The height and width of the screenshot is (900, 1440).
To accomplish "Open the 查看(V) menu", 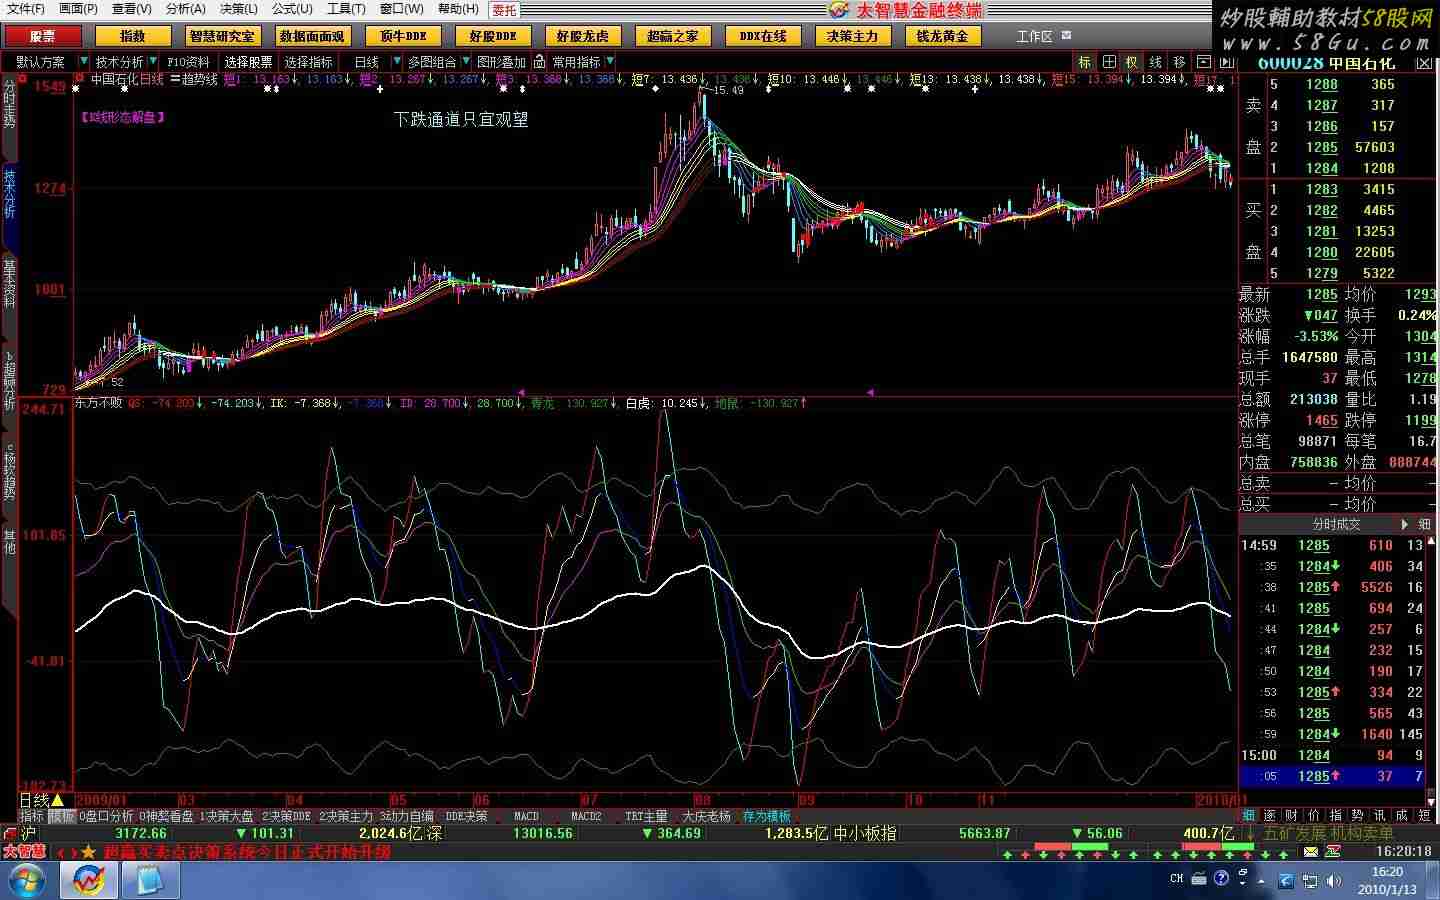I will [x=131, y=9].
